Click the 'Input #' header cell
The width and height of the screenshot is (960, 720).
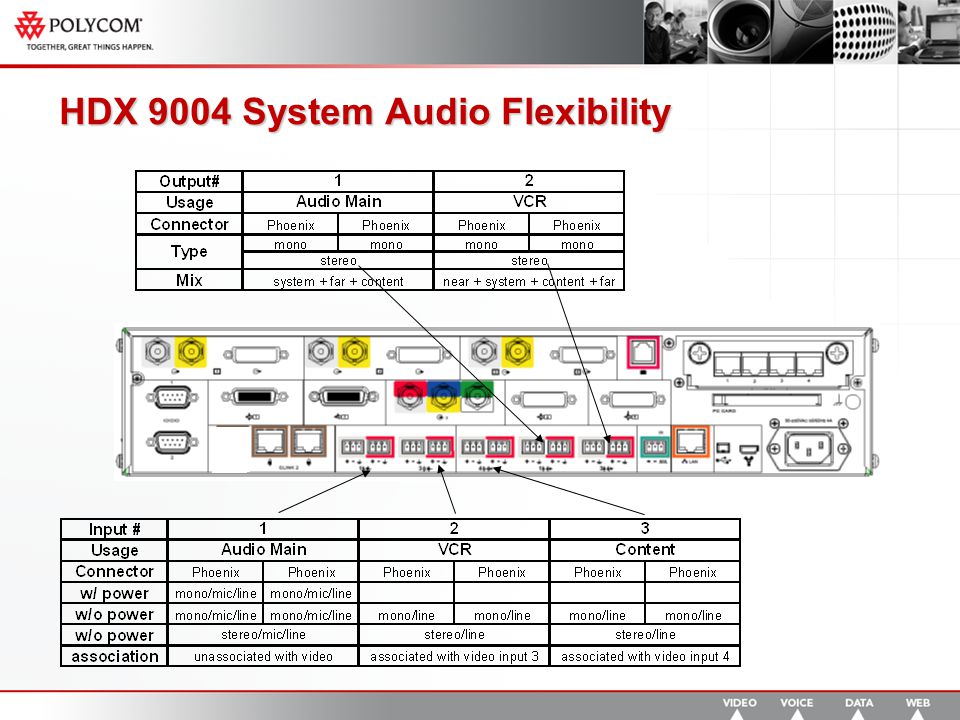[x=114, y=529]
